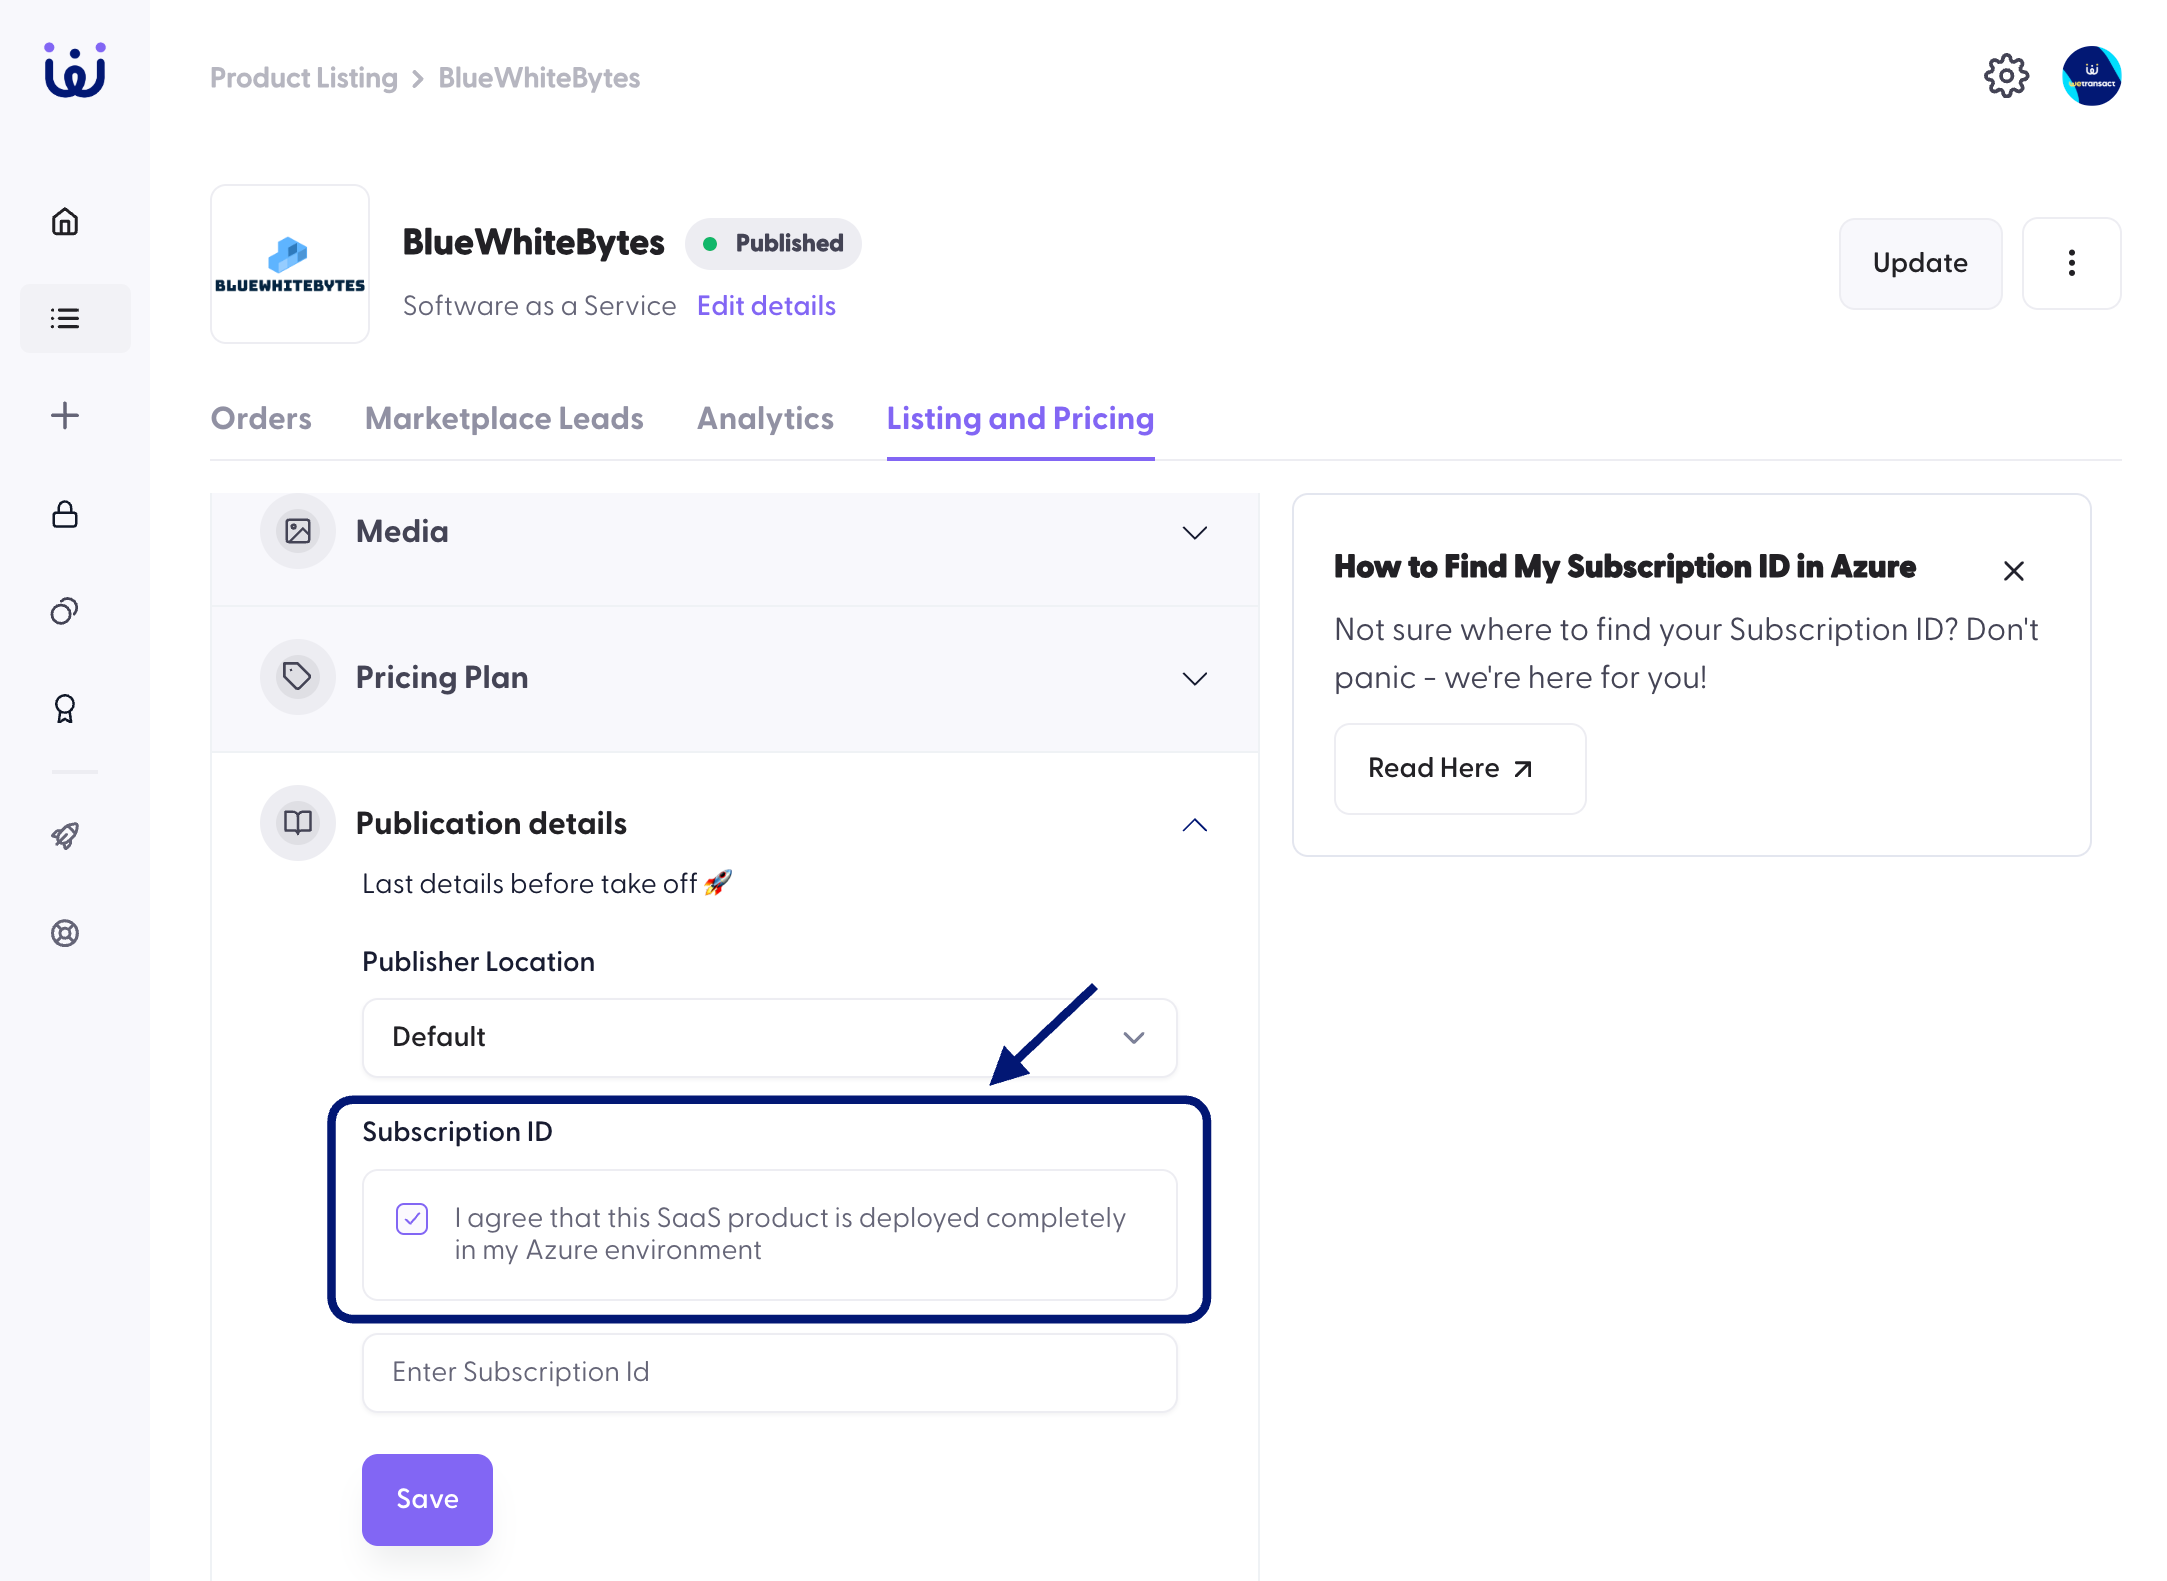Open the award ribbon sidebar icon
2167x1581 pixels.
click(65, 709)
